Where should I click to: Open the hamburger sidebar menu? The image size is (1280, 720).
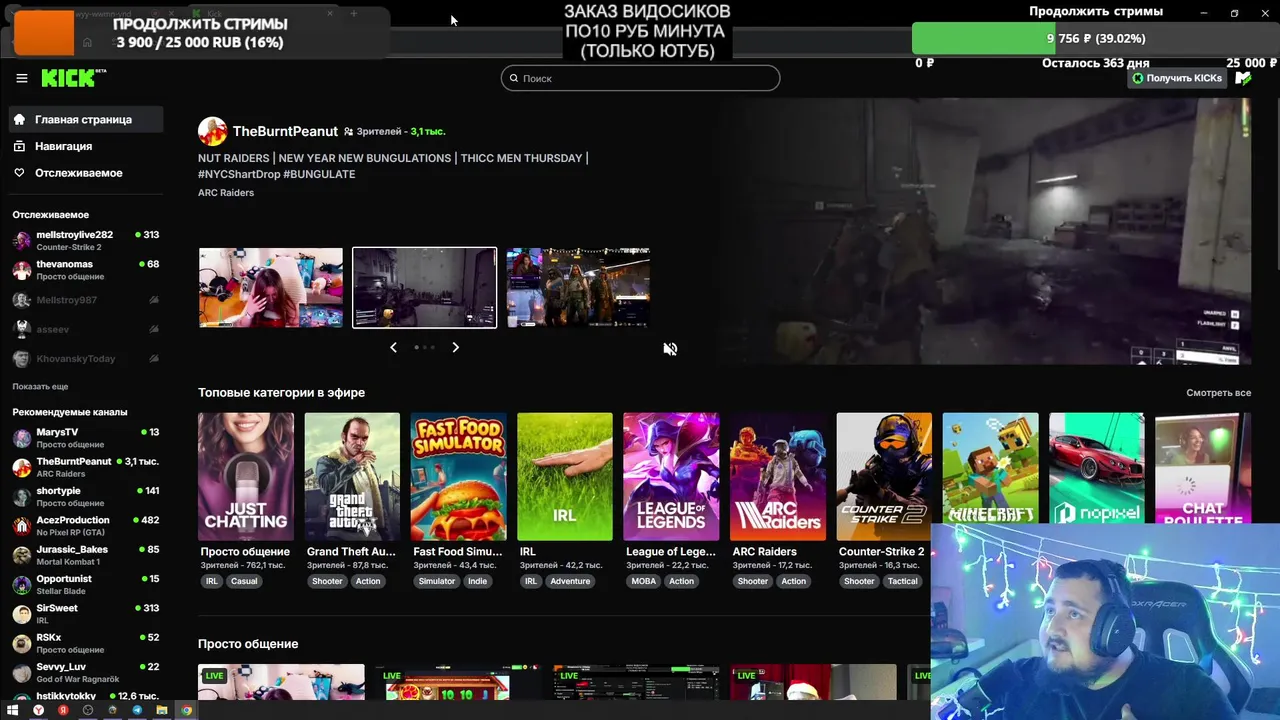click(21, 78)
